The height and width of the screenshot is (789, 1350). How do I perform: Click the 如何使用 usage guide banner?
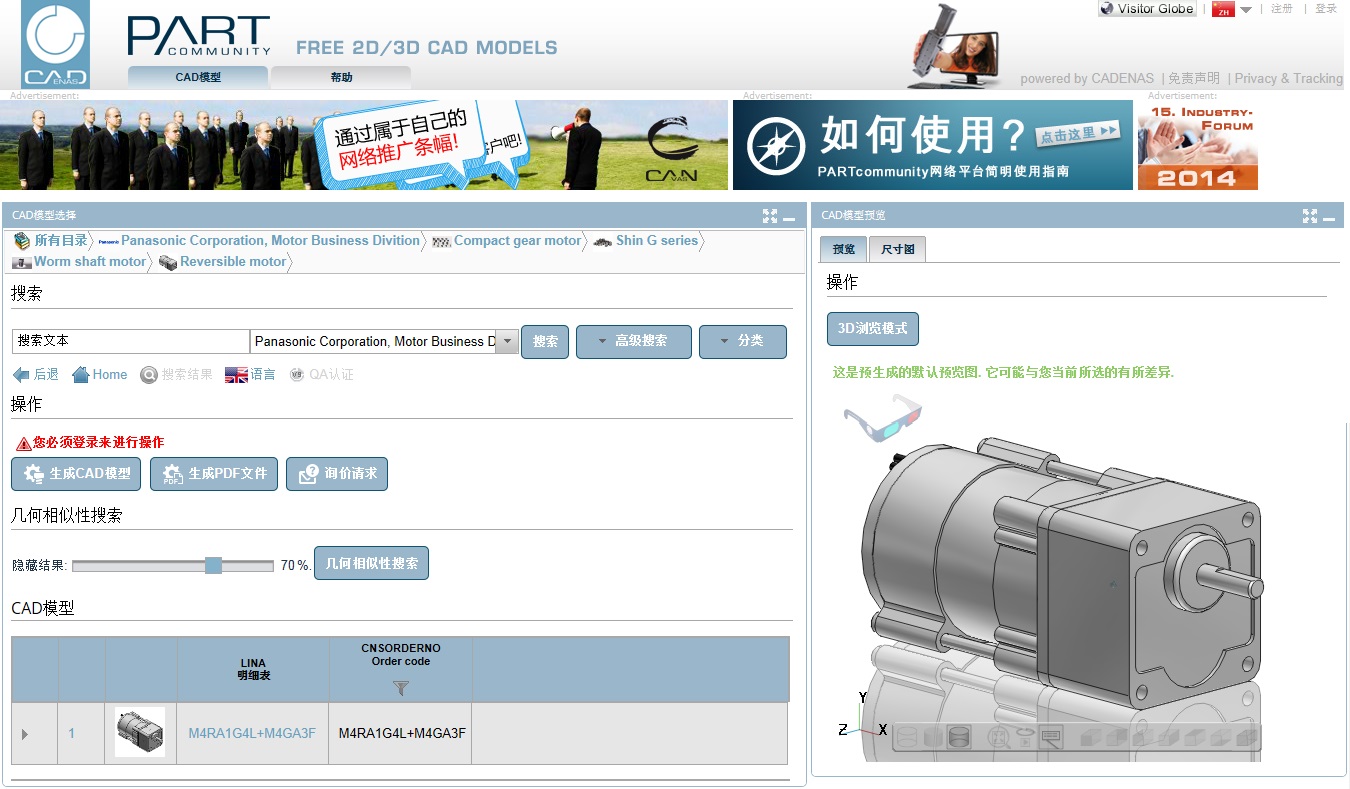(x=933, y=145)
